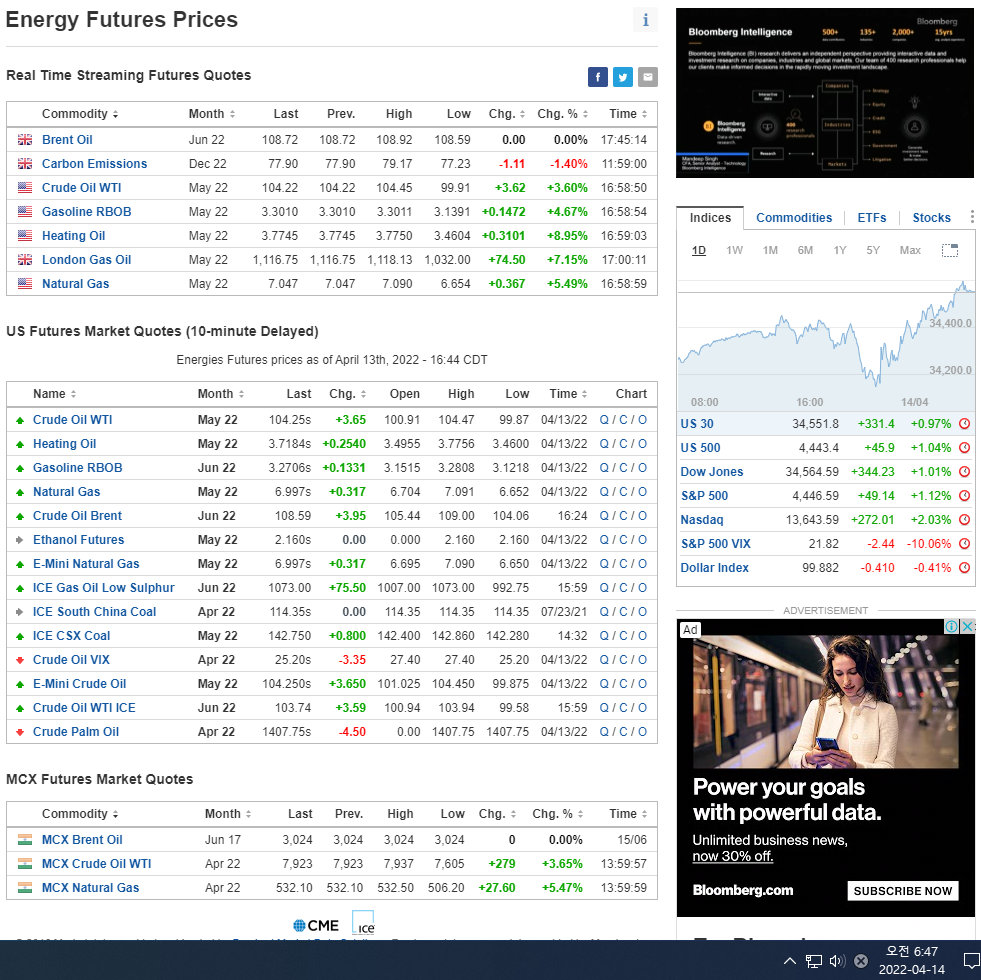Open the network icon in system tray

coord(813,961)
